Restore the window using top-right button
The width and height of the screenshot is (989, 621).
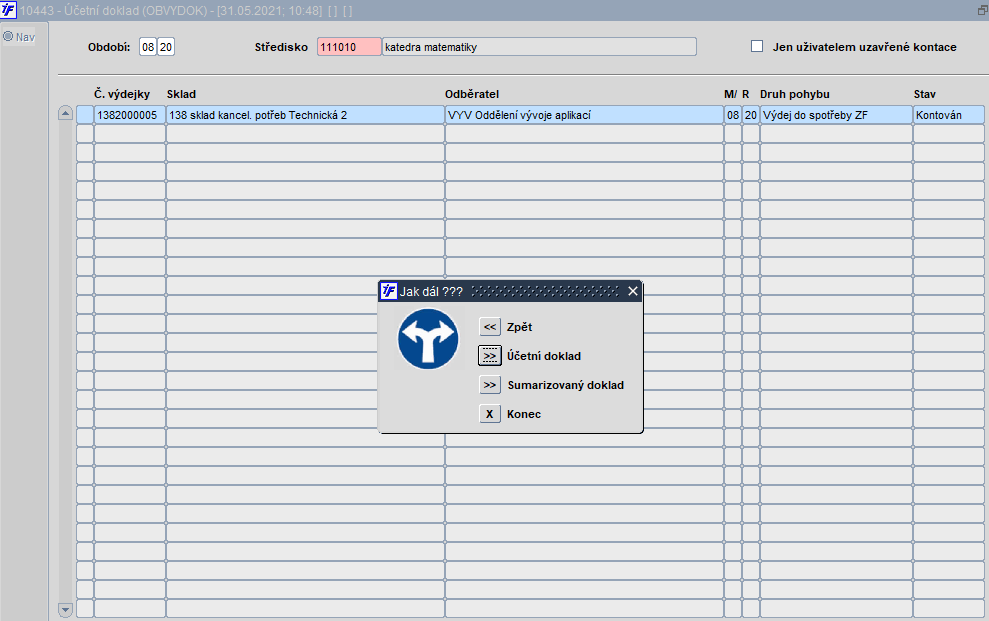pos(982,11)
